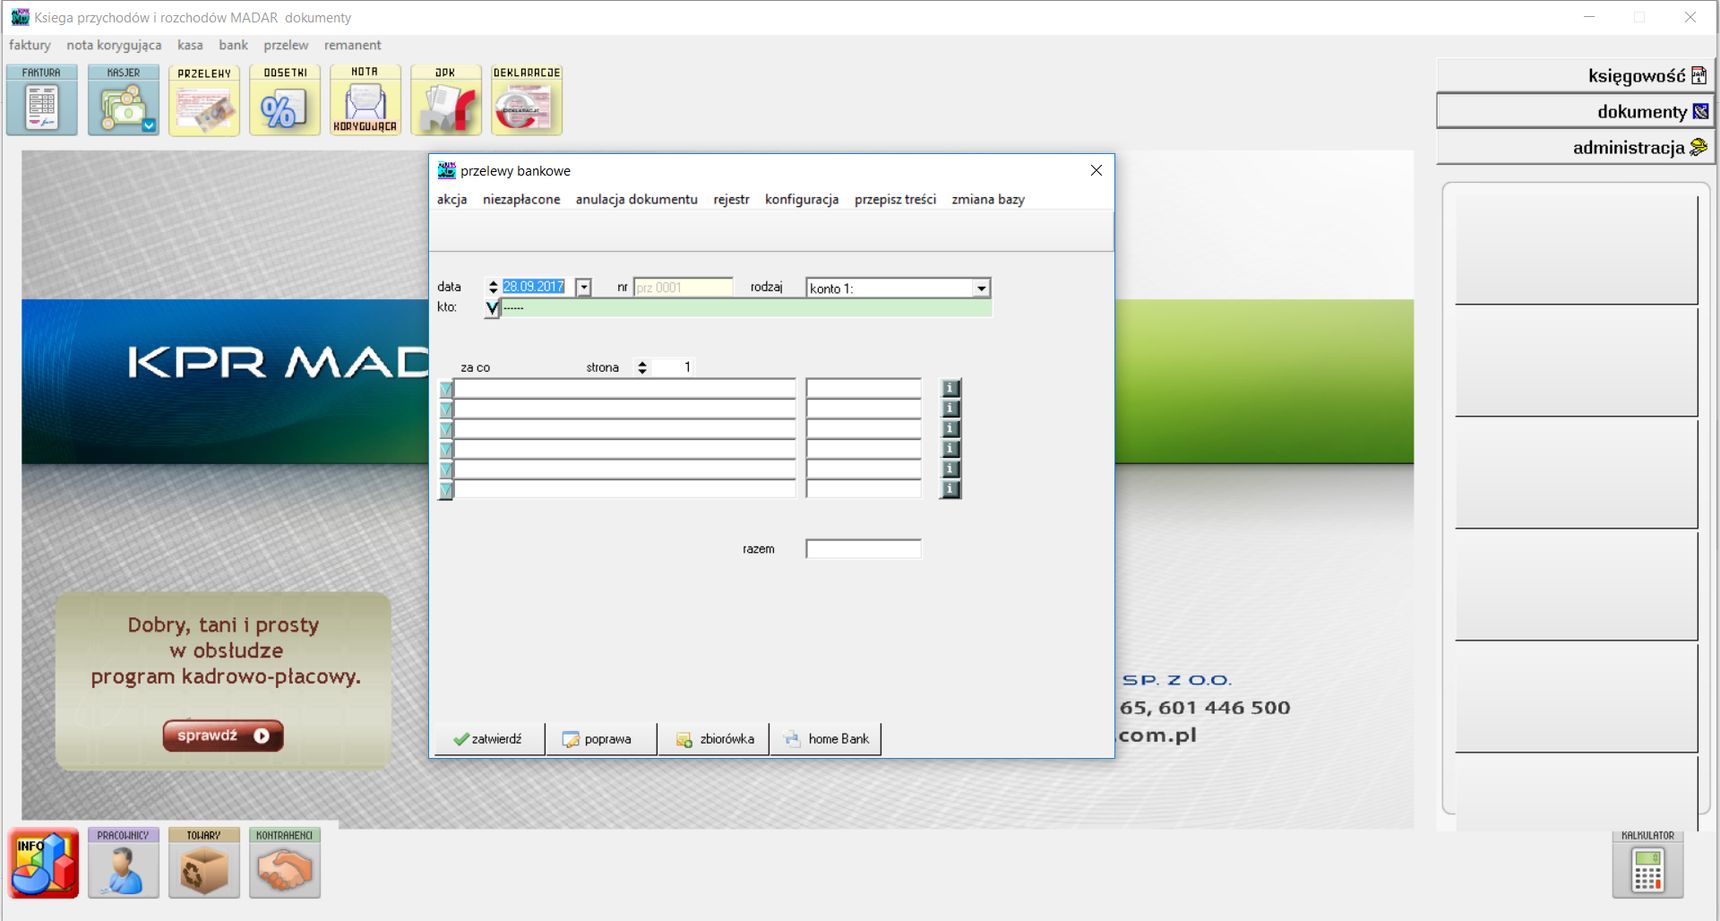Open the Nota Korygująca icon
This screenshot has height=921, width=1720.
365,100
